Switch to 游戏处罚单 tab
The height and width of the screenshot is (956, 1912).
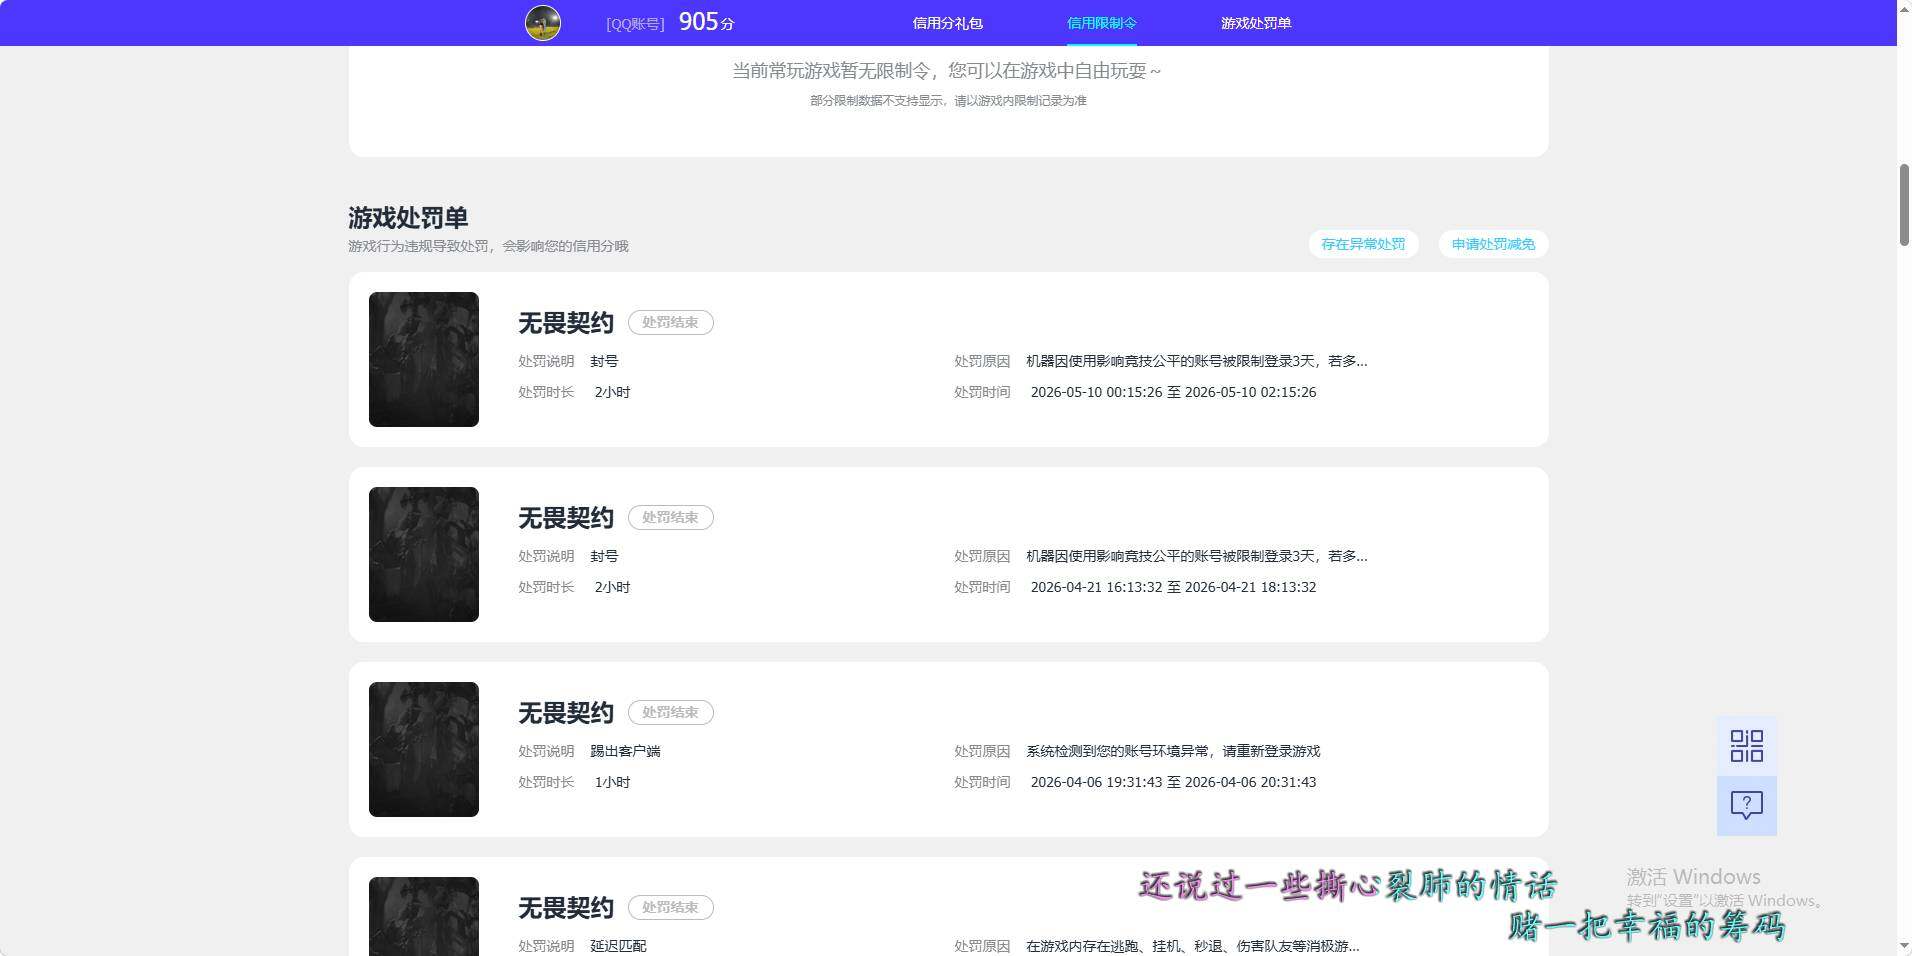tap(1256, 23)
